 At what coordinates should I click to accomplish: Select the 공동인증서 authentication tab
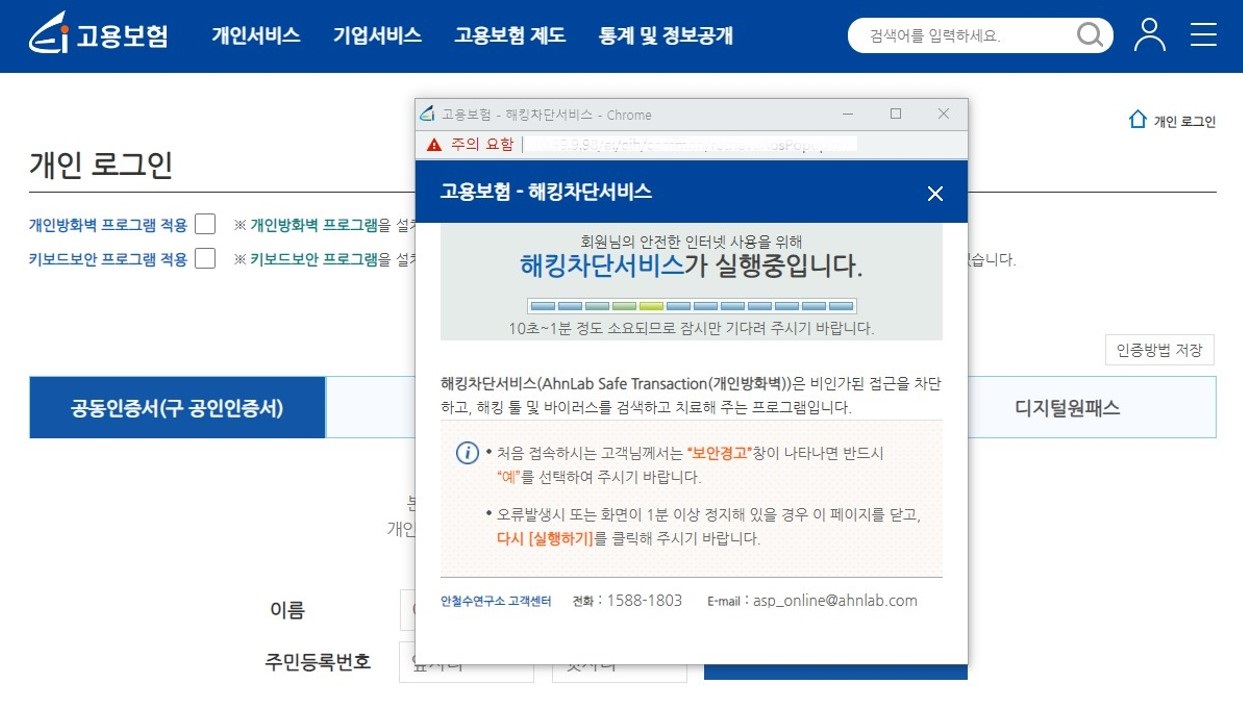176,407
